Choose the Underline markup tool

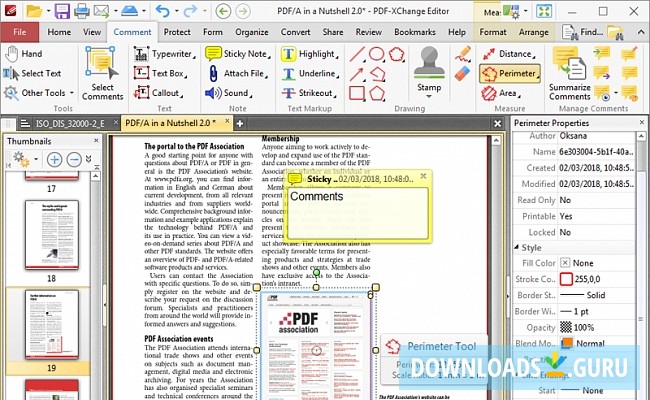[x=310, y=73]
